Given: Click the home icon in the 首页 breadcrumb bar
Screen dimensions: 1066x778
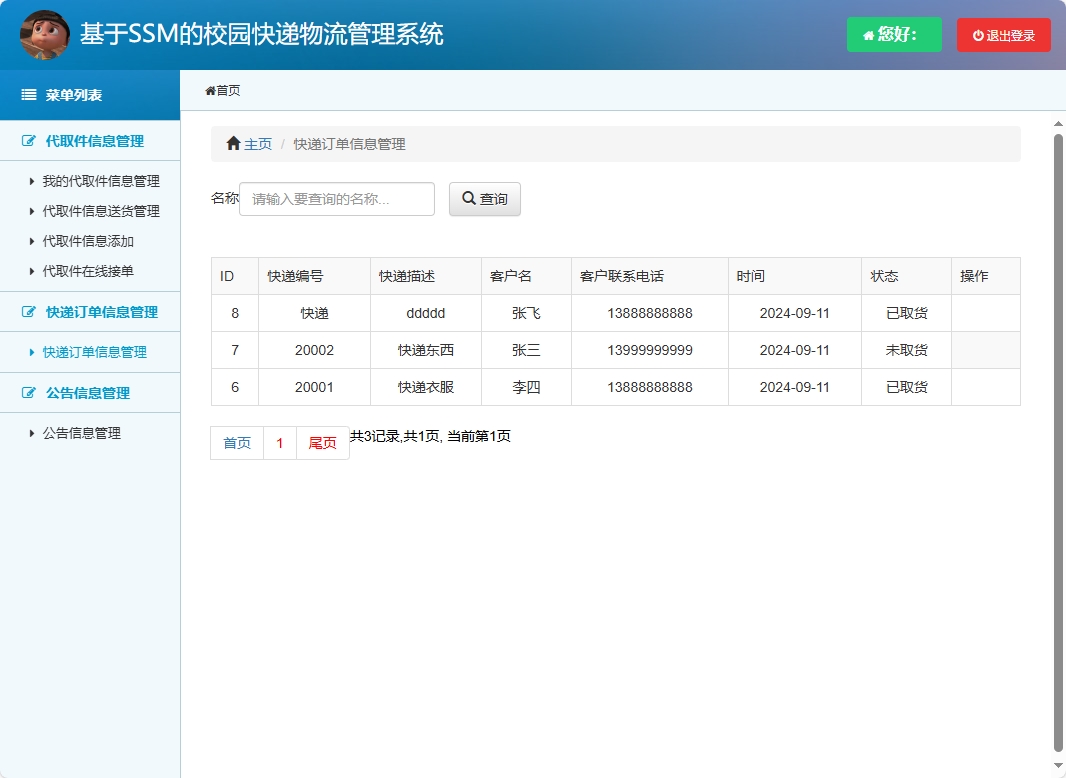Looking at the screenshot, I should (x=209, y=89).
